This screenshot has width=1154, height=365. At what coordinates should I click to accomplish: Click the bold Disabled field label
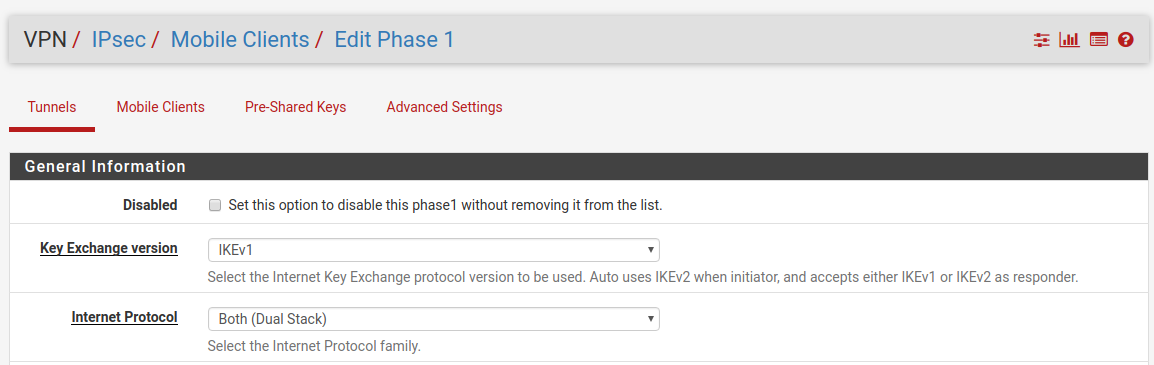(150, 205)
